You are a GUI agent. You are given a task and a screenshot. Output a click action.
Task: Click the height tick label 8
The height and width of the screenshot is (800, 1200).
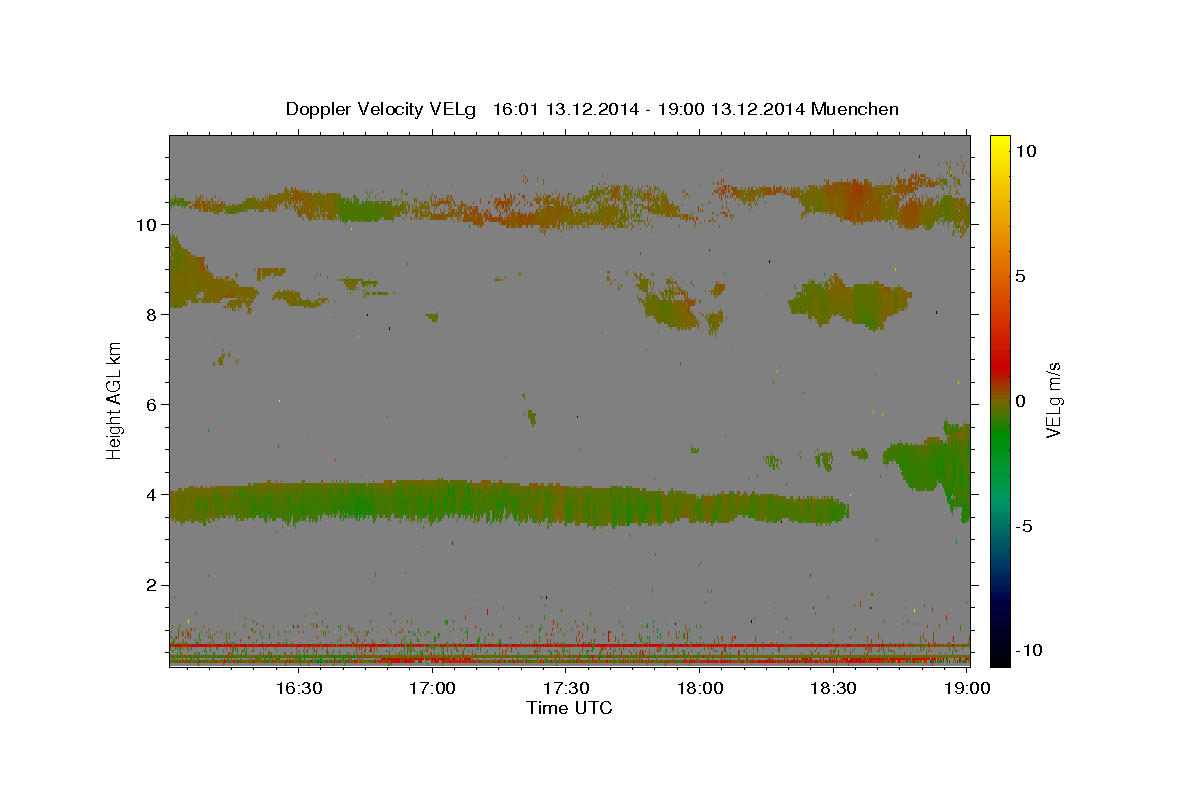tap(152, 314)
